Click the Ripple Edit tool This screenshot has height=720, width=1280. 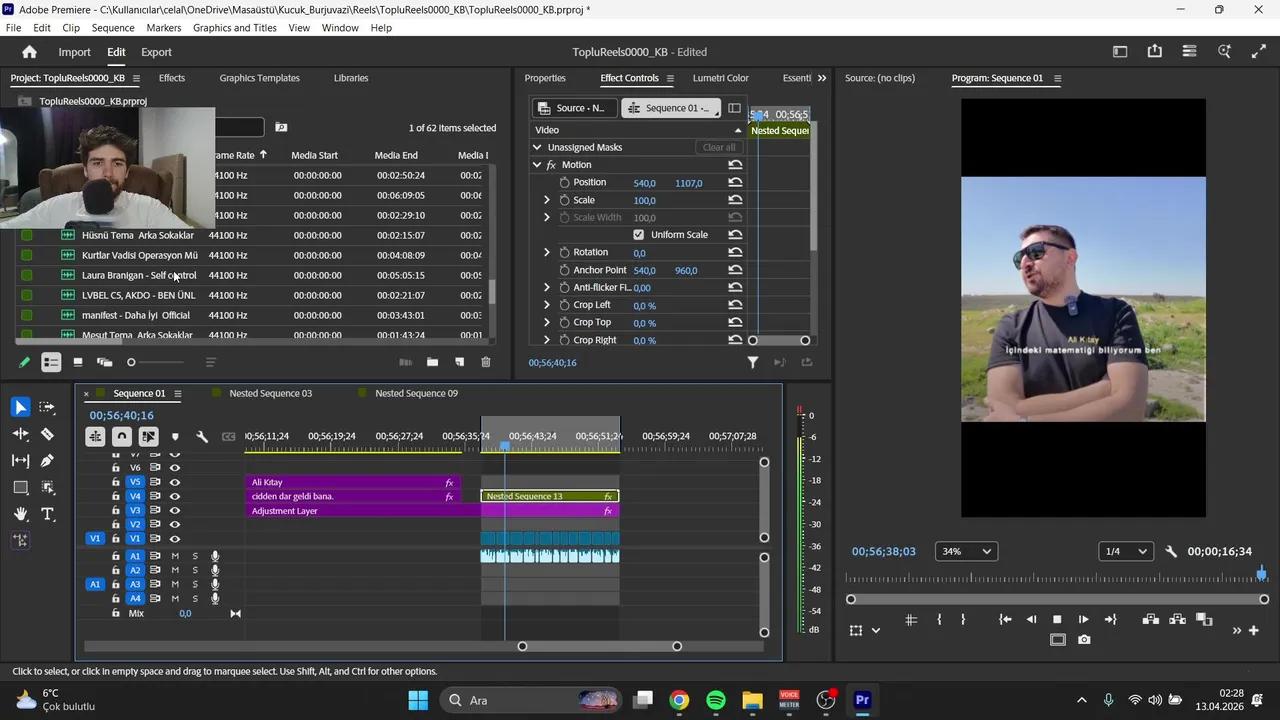(x=20, y=434)
